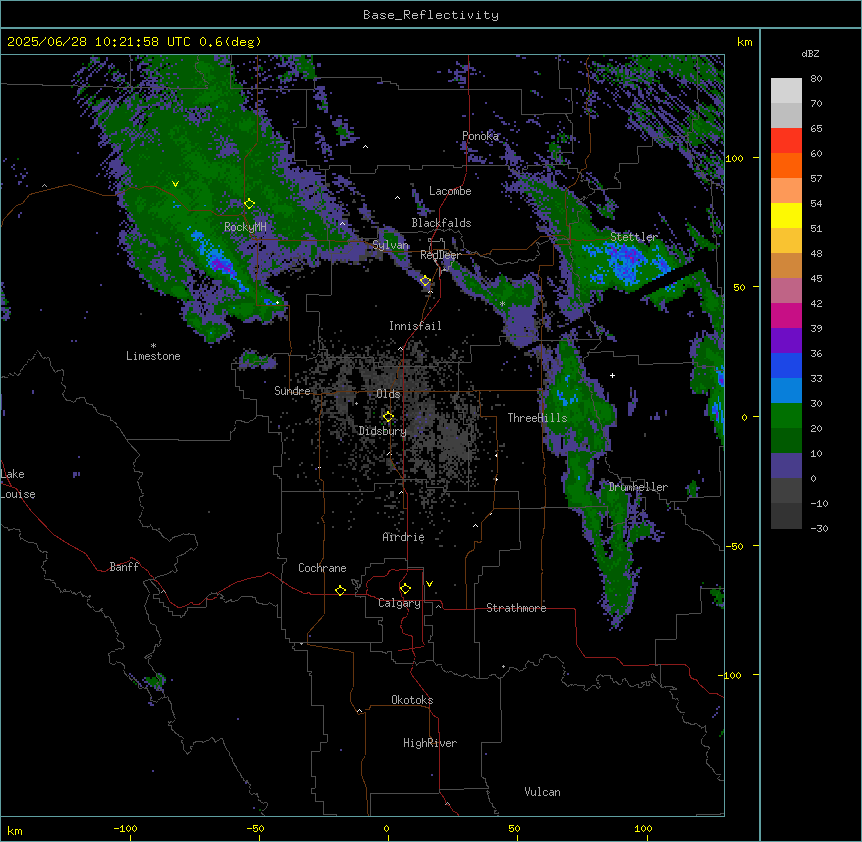
Task: Click the Olds town label
Action: [388, 394]
